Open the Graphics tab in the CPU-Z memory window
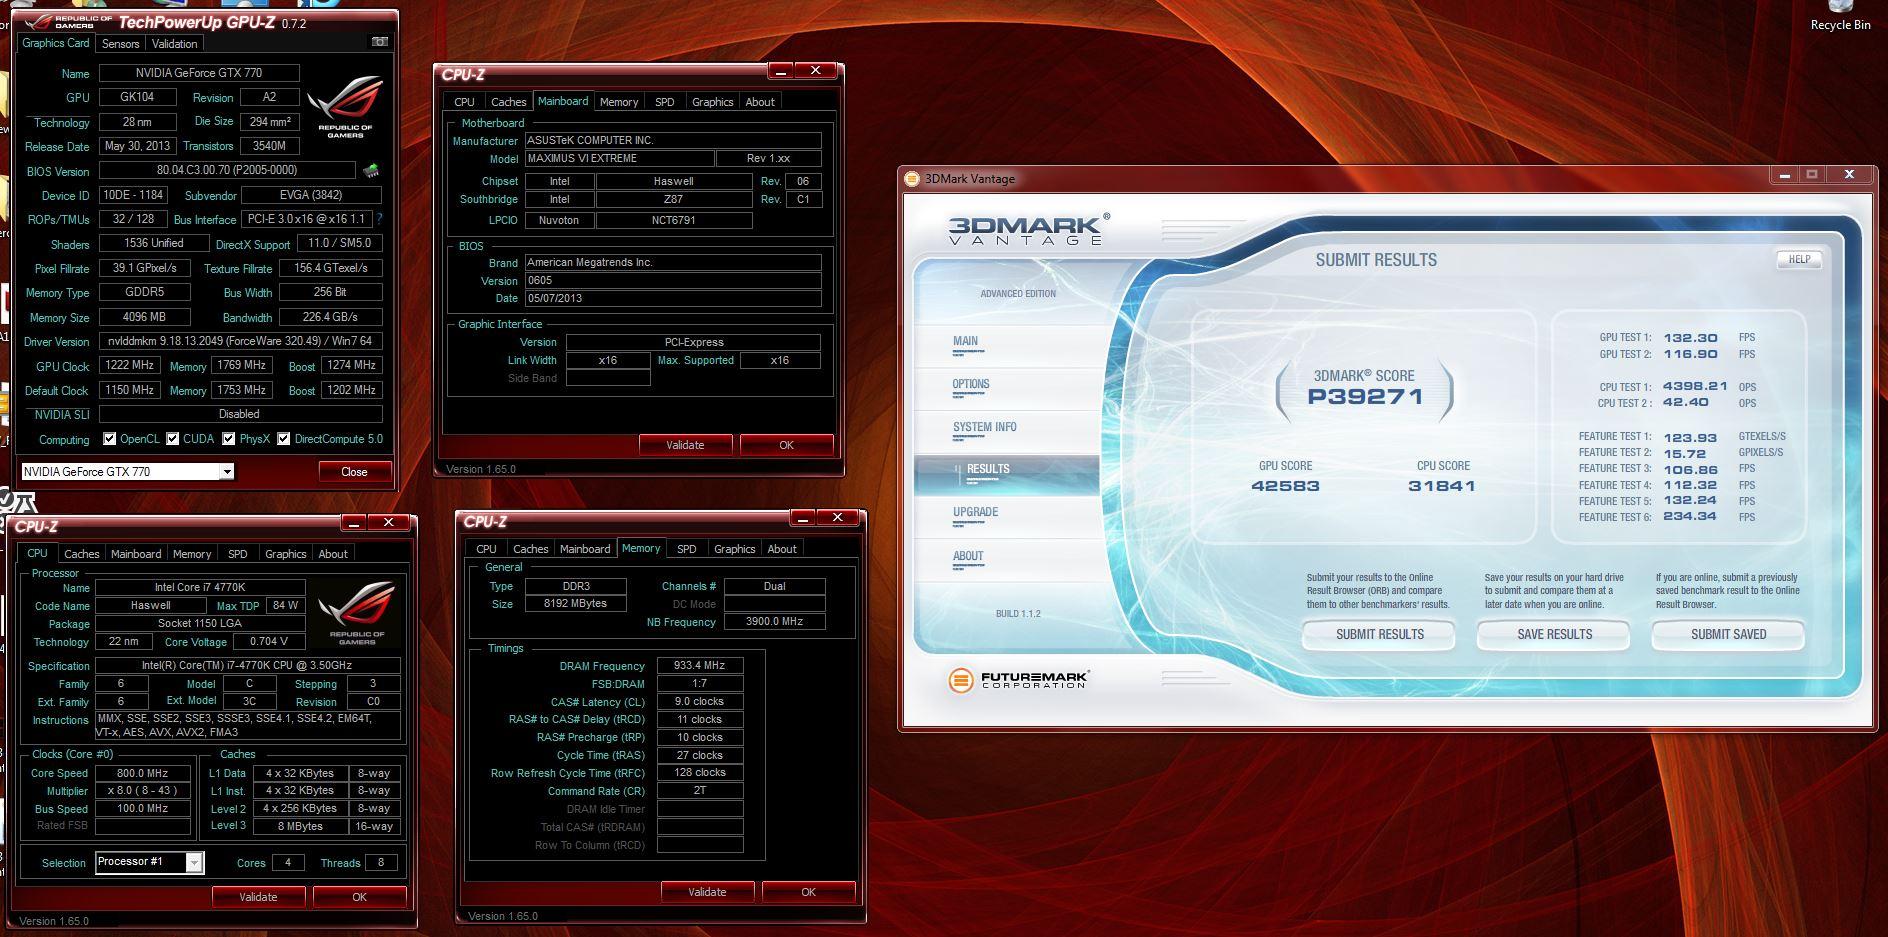 tap(735, 549)
